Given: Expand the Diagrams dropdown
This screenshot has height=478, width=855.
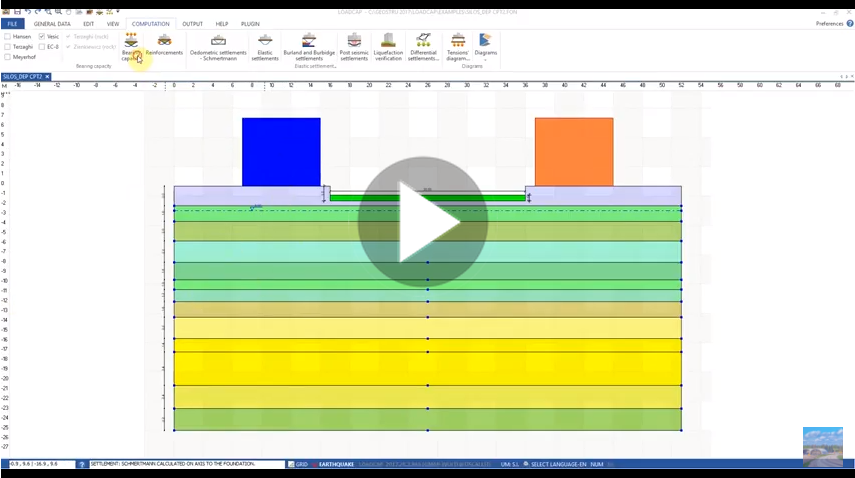Looking at the screenshot, I should click(x=485, y=47).
